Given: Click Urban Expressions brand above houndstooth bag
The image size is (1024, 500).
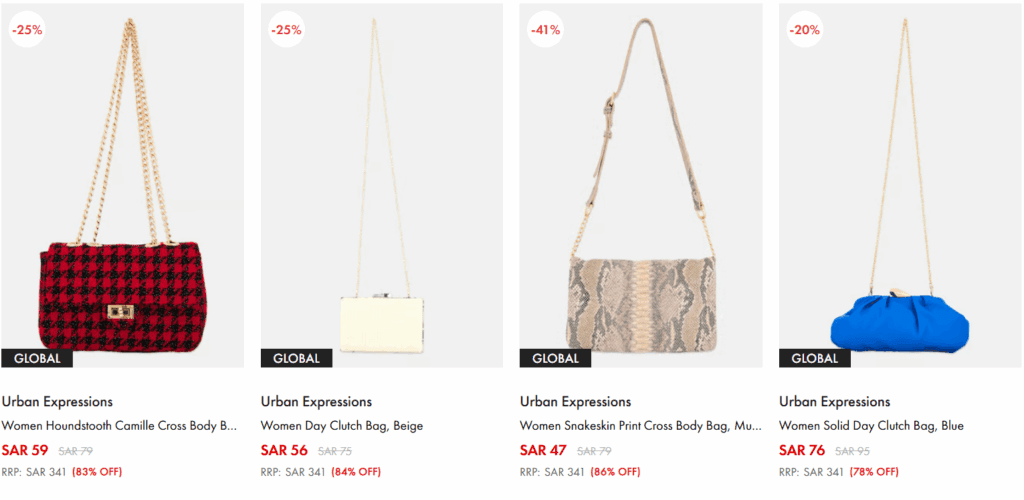Looking at the screenshot, I should click(x=57, y=402).
